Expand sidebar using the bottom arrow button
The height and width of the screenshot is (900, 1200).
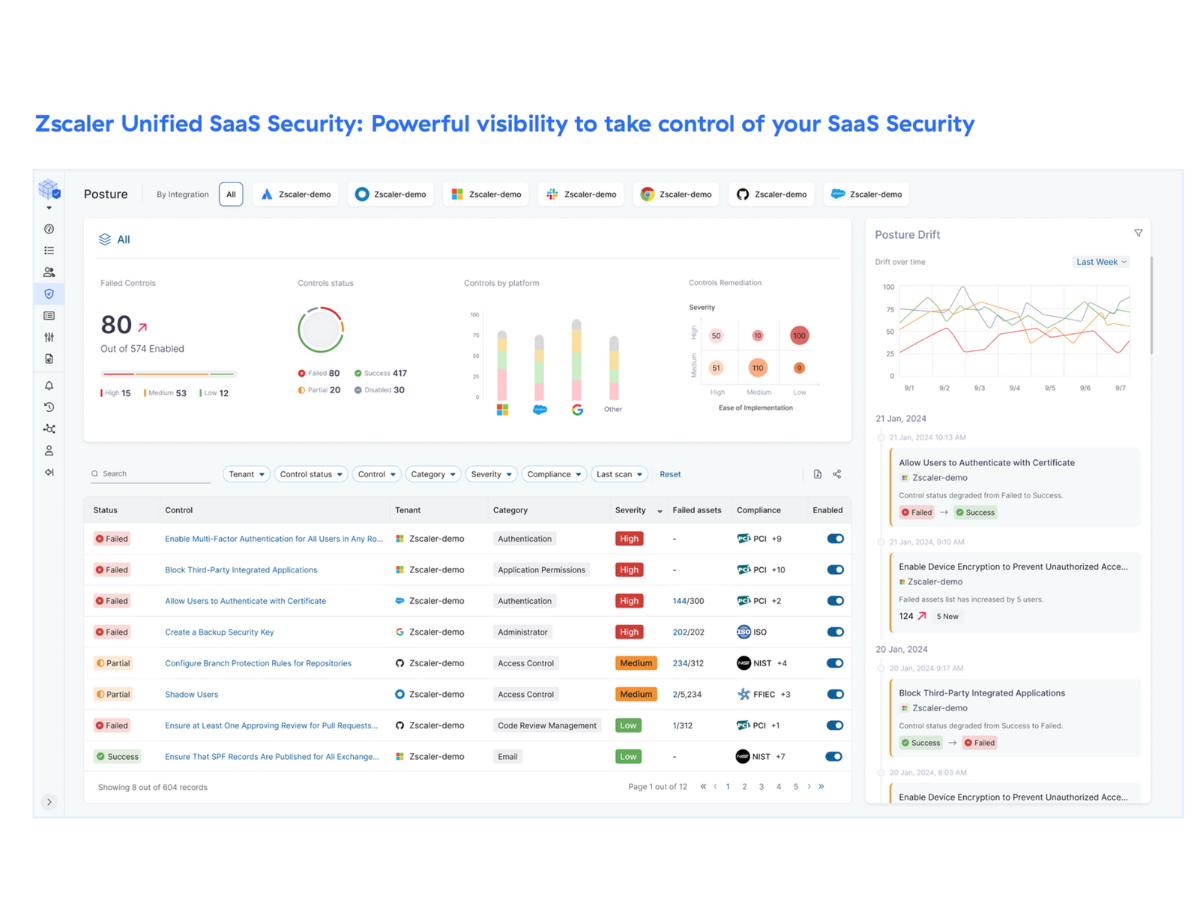(49, 801)
